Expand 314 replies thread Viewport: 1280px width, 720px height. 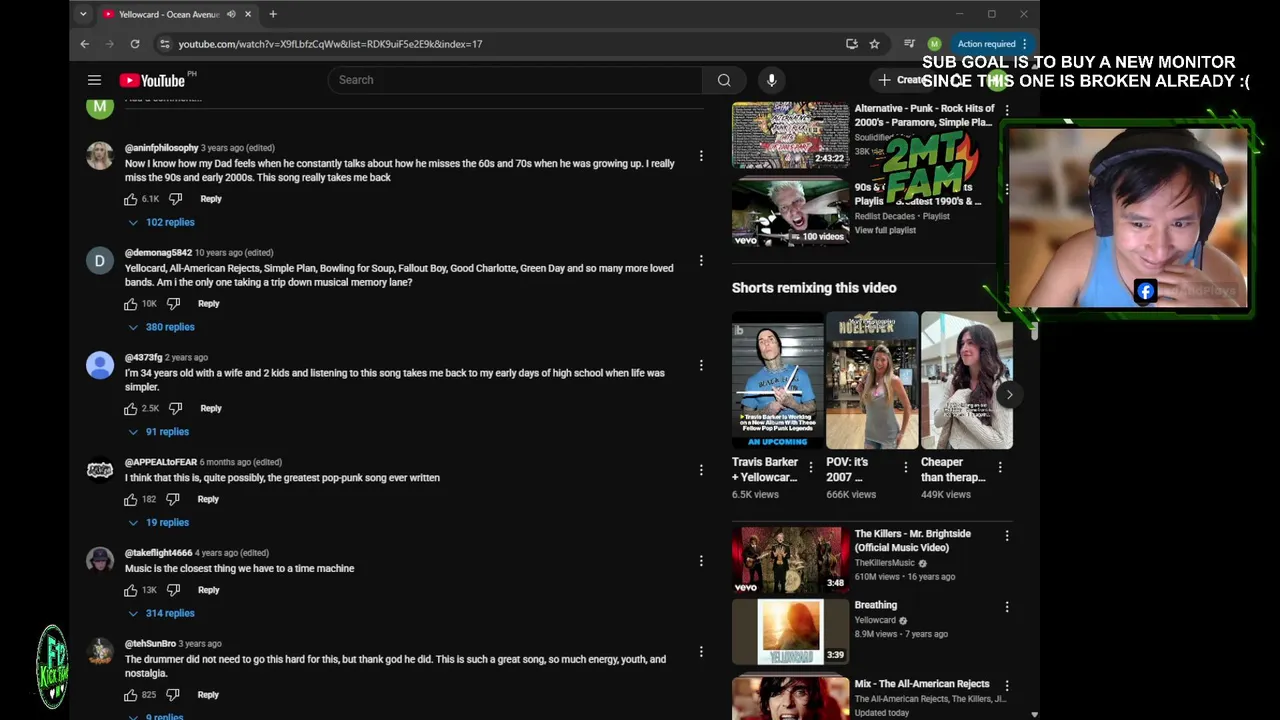click(x=162, y=613)
